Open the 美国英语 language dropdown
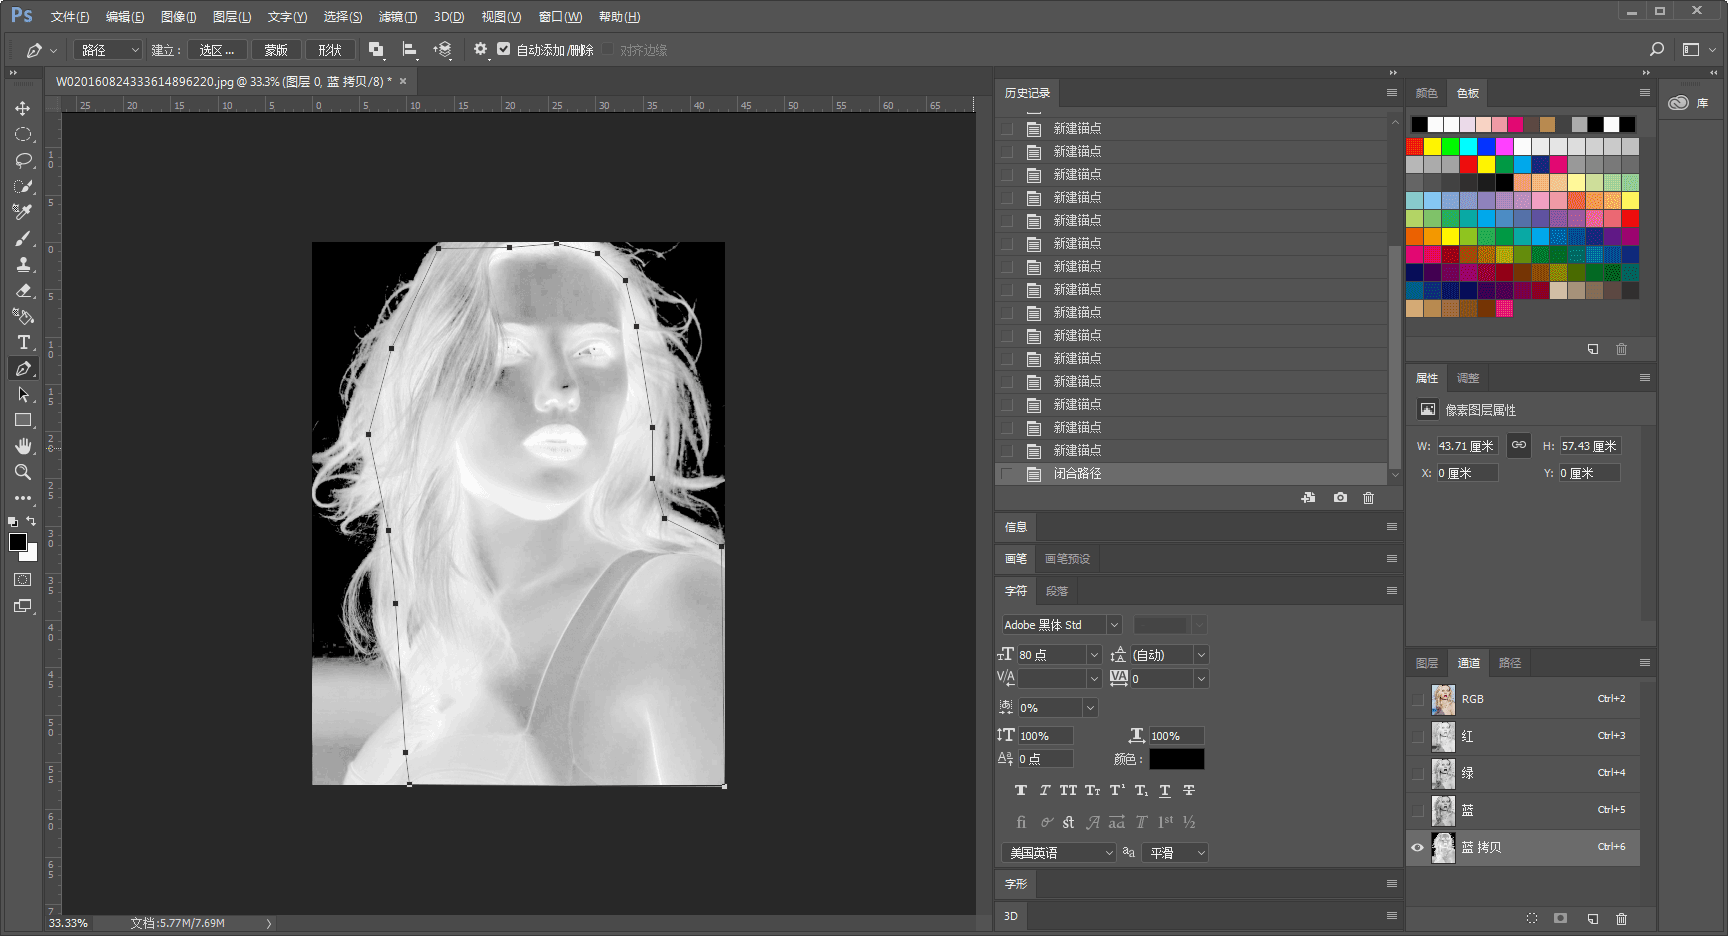Viewport: 1728px width, 936px height. [1059, 853]
